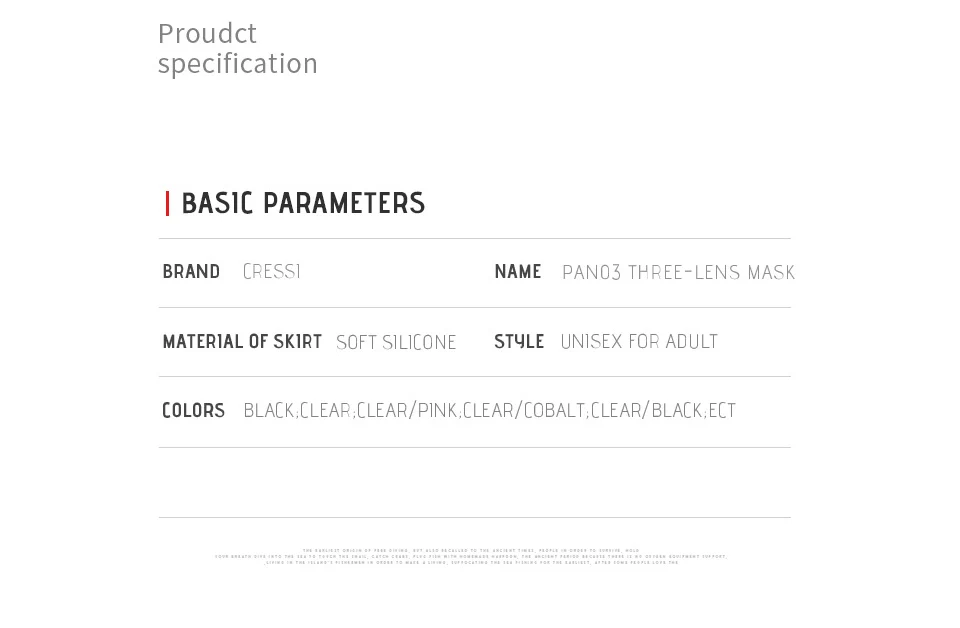
Task: Click the word "specification" in the page heading
Action: (x=237, y=64)
